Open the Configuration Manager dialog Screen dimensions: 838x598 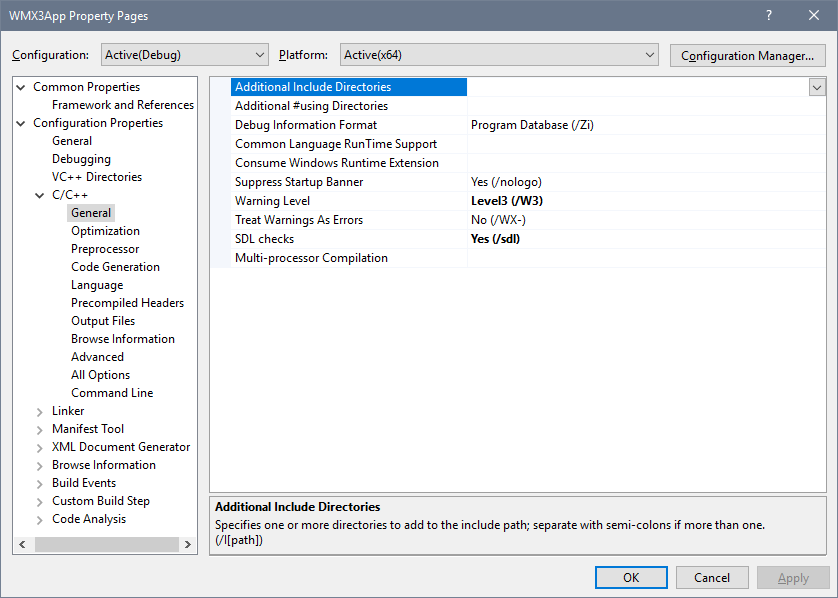747,55
